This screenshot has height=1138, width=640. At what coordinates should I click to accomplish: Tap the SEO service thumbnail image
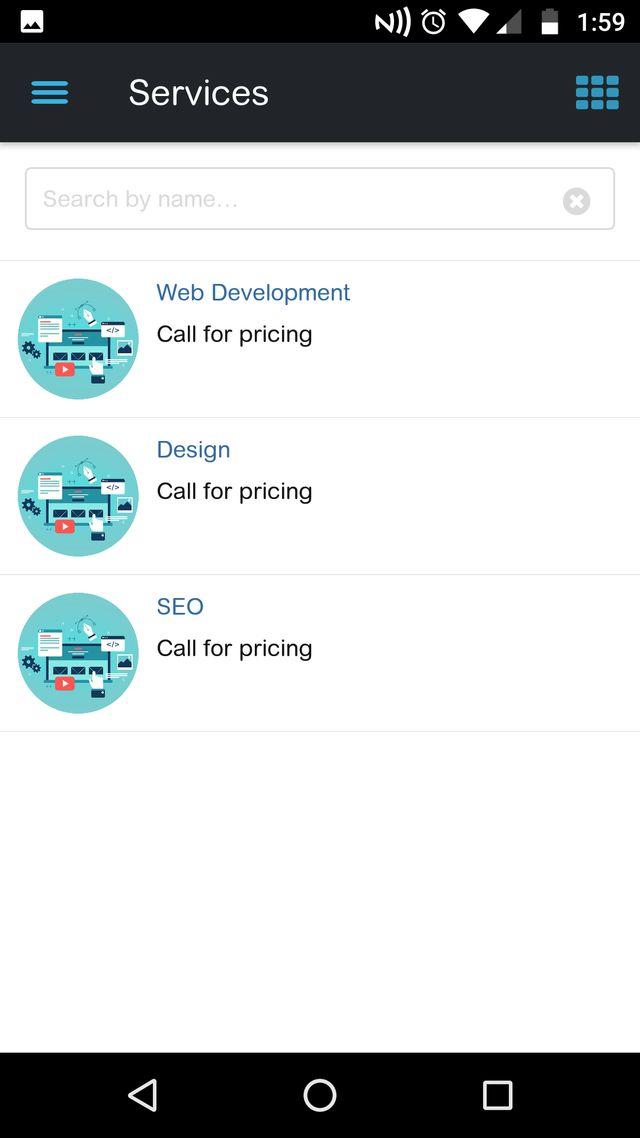click(78, 653)
